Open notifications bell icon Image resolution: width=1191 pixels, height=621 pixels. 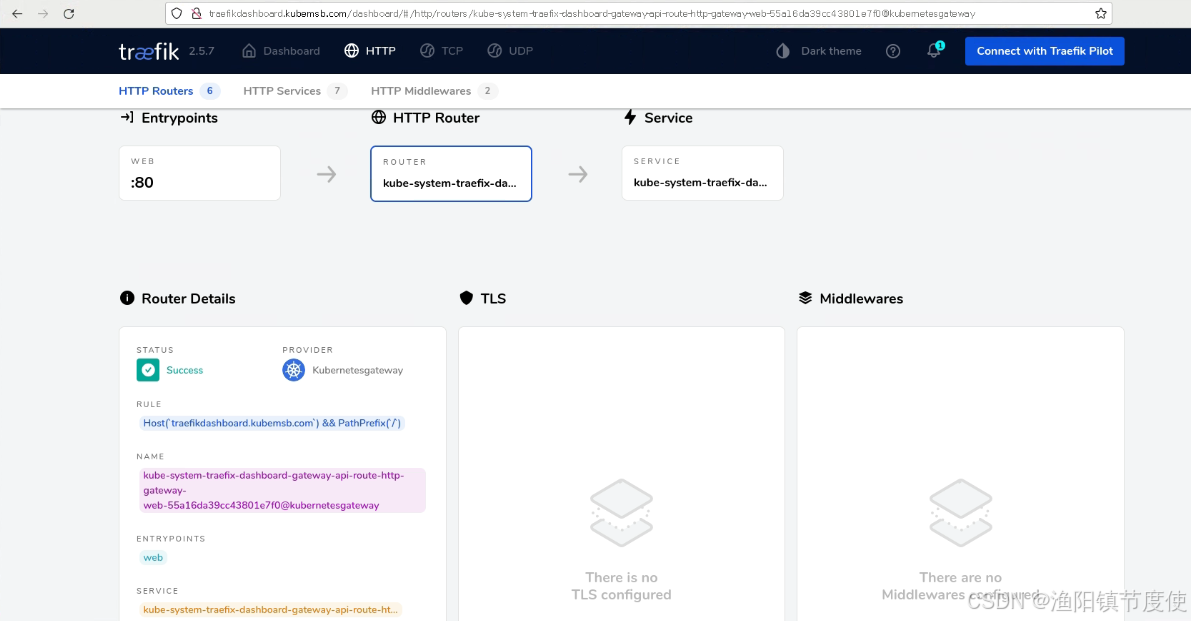click(934, 50)
